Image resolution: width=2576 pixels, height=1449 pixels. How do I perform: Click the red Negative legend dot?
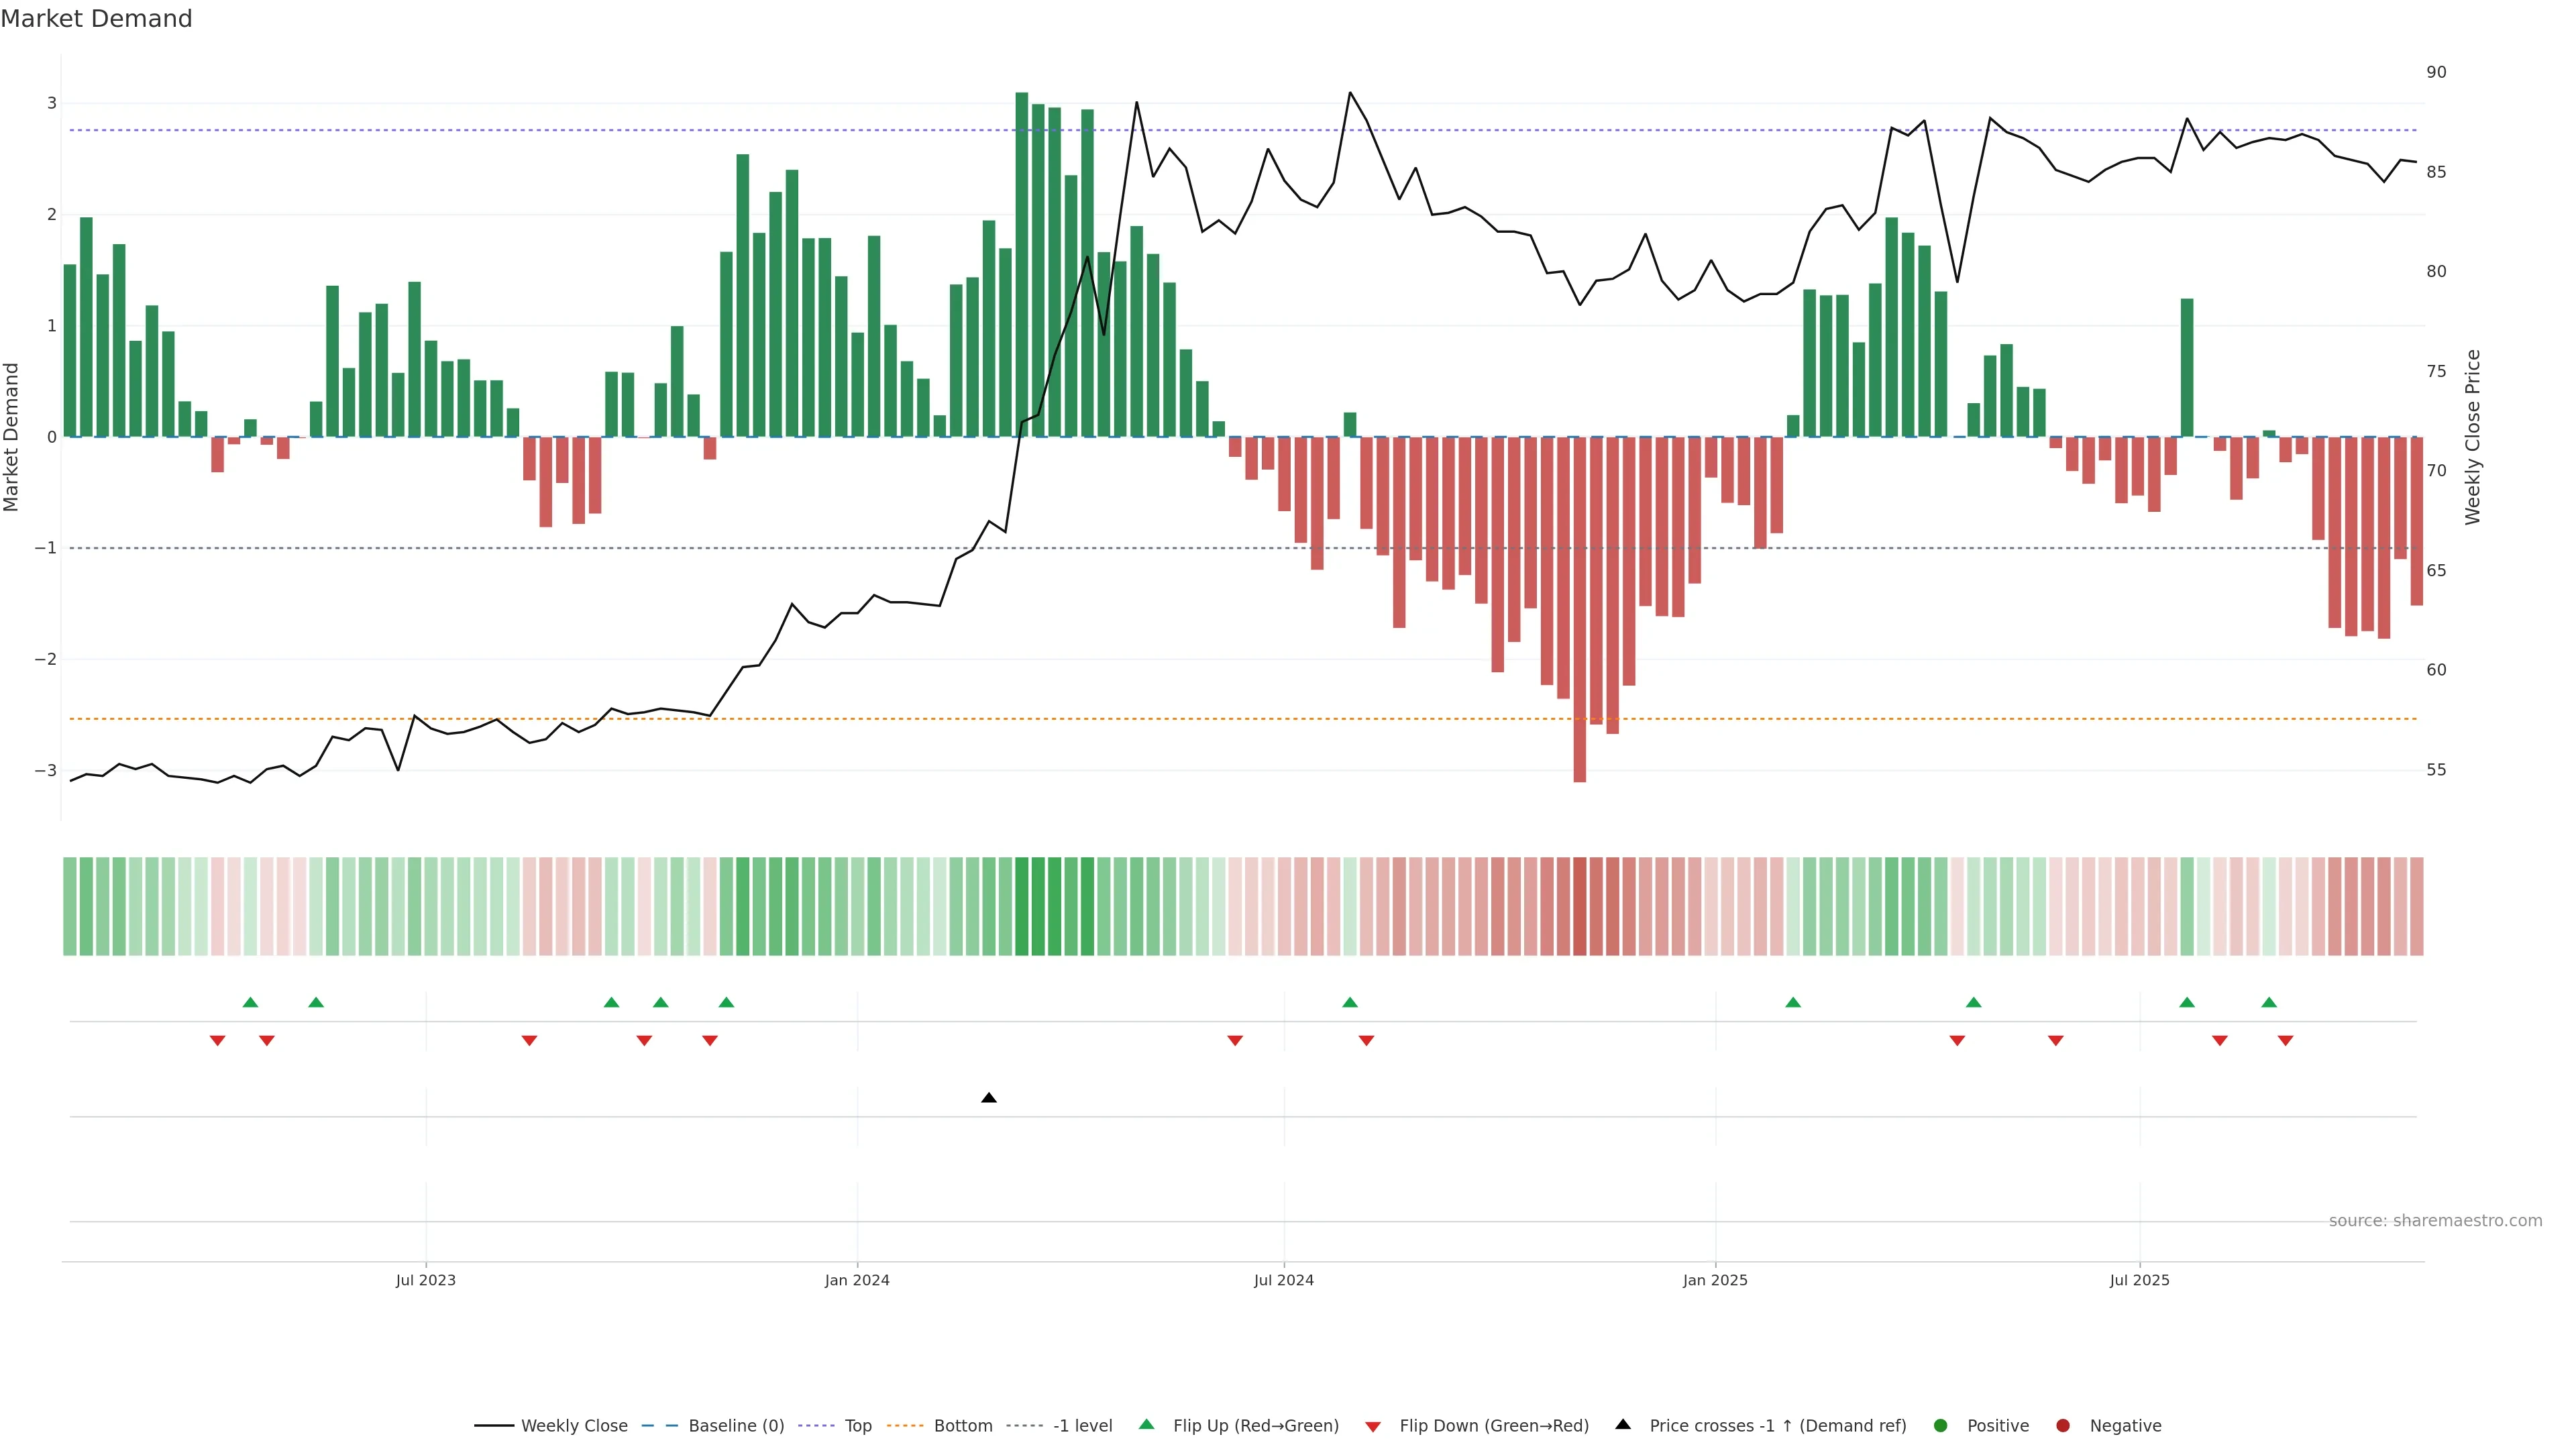[x=2063, y=1426]
